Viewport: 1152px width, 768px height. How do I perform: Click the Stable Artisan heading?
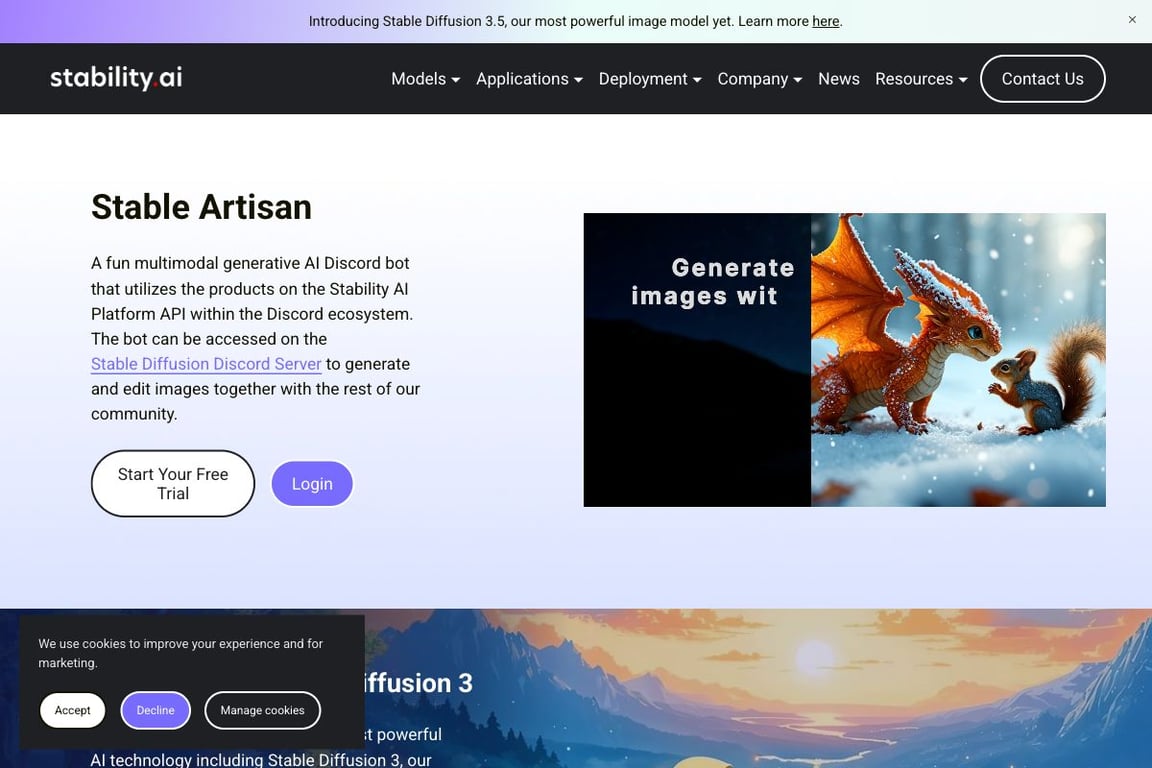click(x=201, y=207)
